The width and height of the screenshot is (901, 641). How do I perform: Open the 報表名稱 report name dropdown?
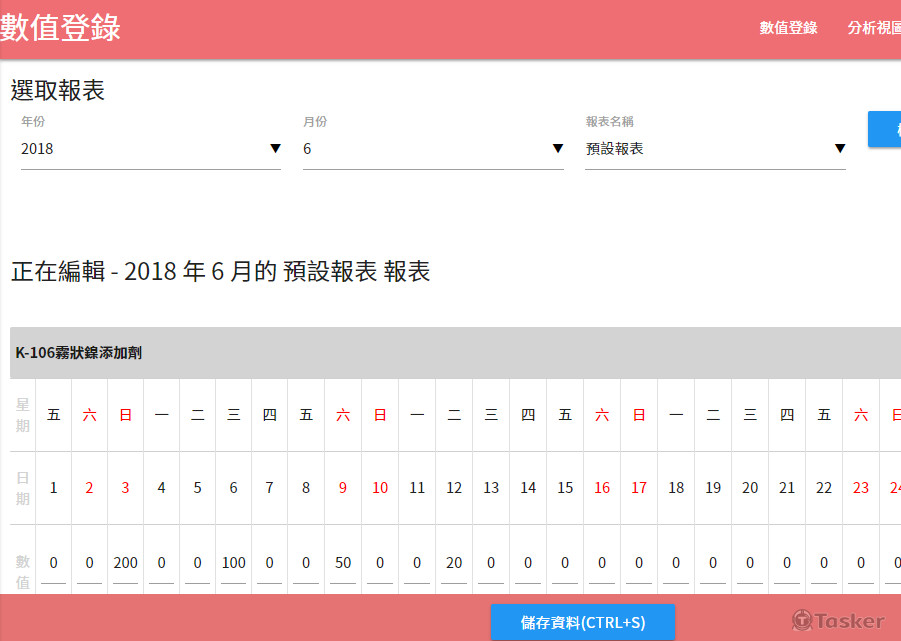pyautogui.click(x=715, y=149)
